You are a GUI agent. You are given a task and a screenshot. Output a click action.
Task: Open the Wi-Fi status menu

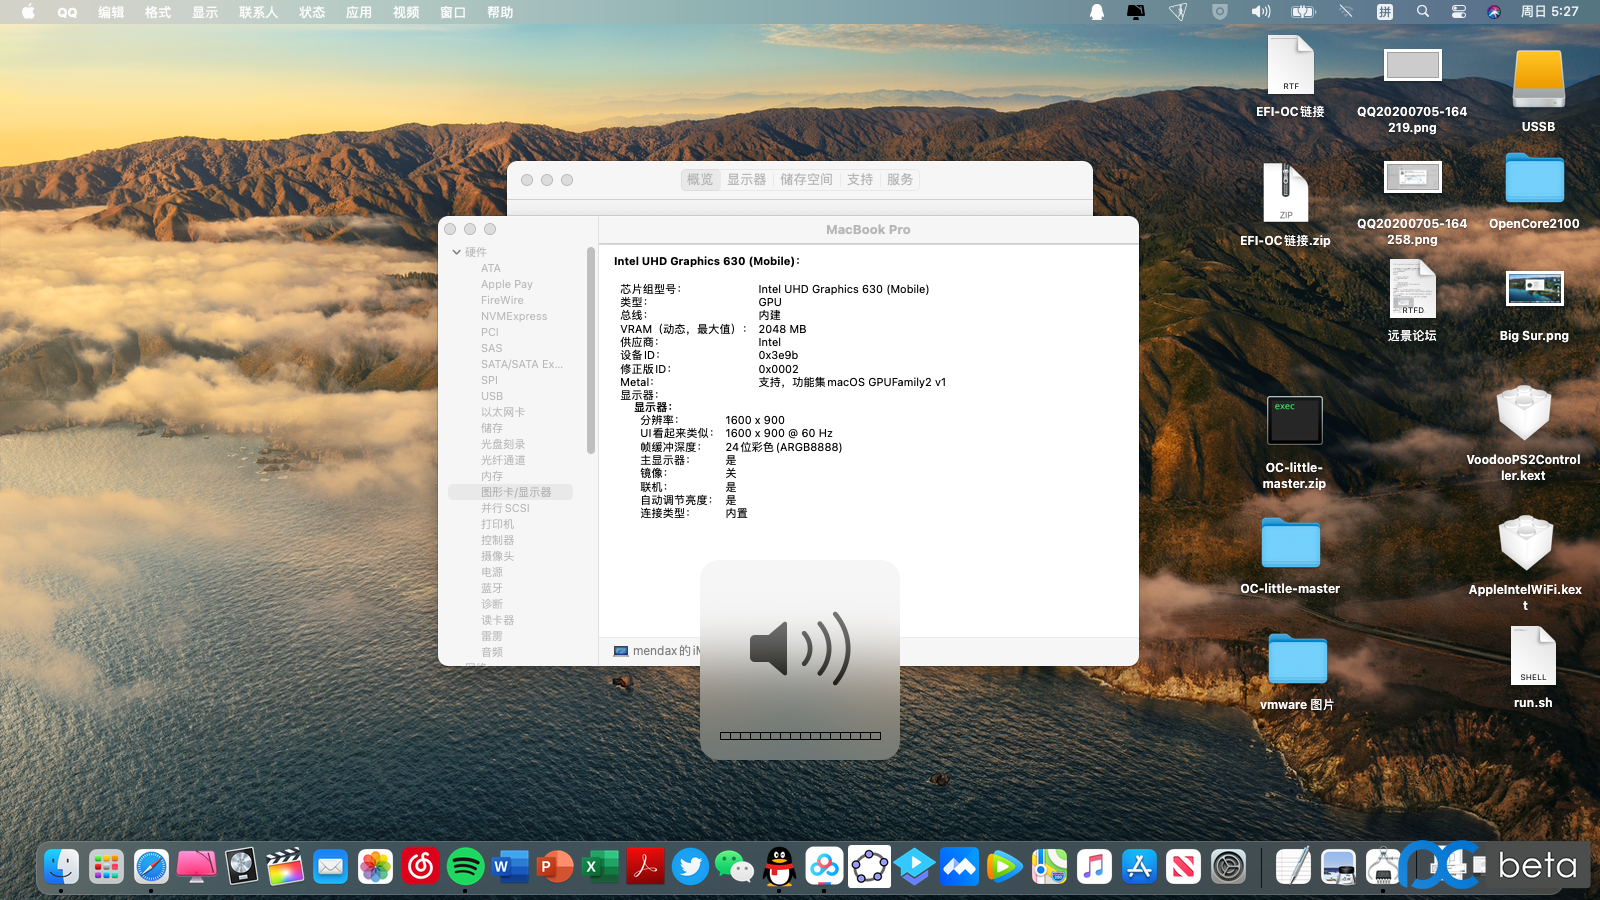[x=1346, y=12]
